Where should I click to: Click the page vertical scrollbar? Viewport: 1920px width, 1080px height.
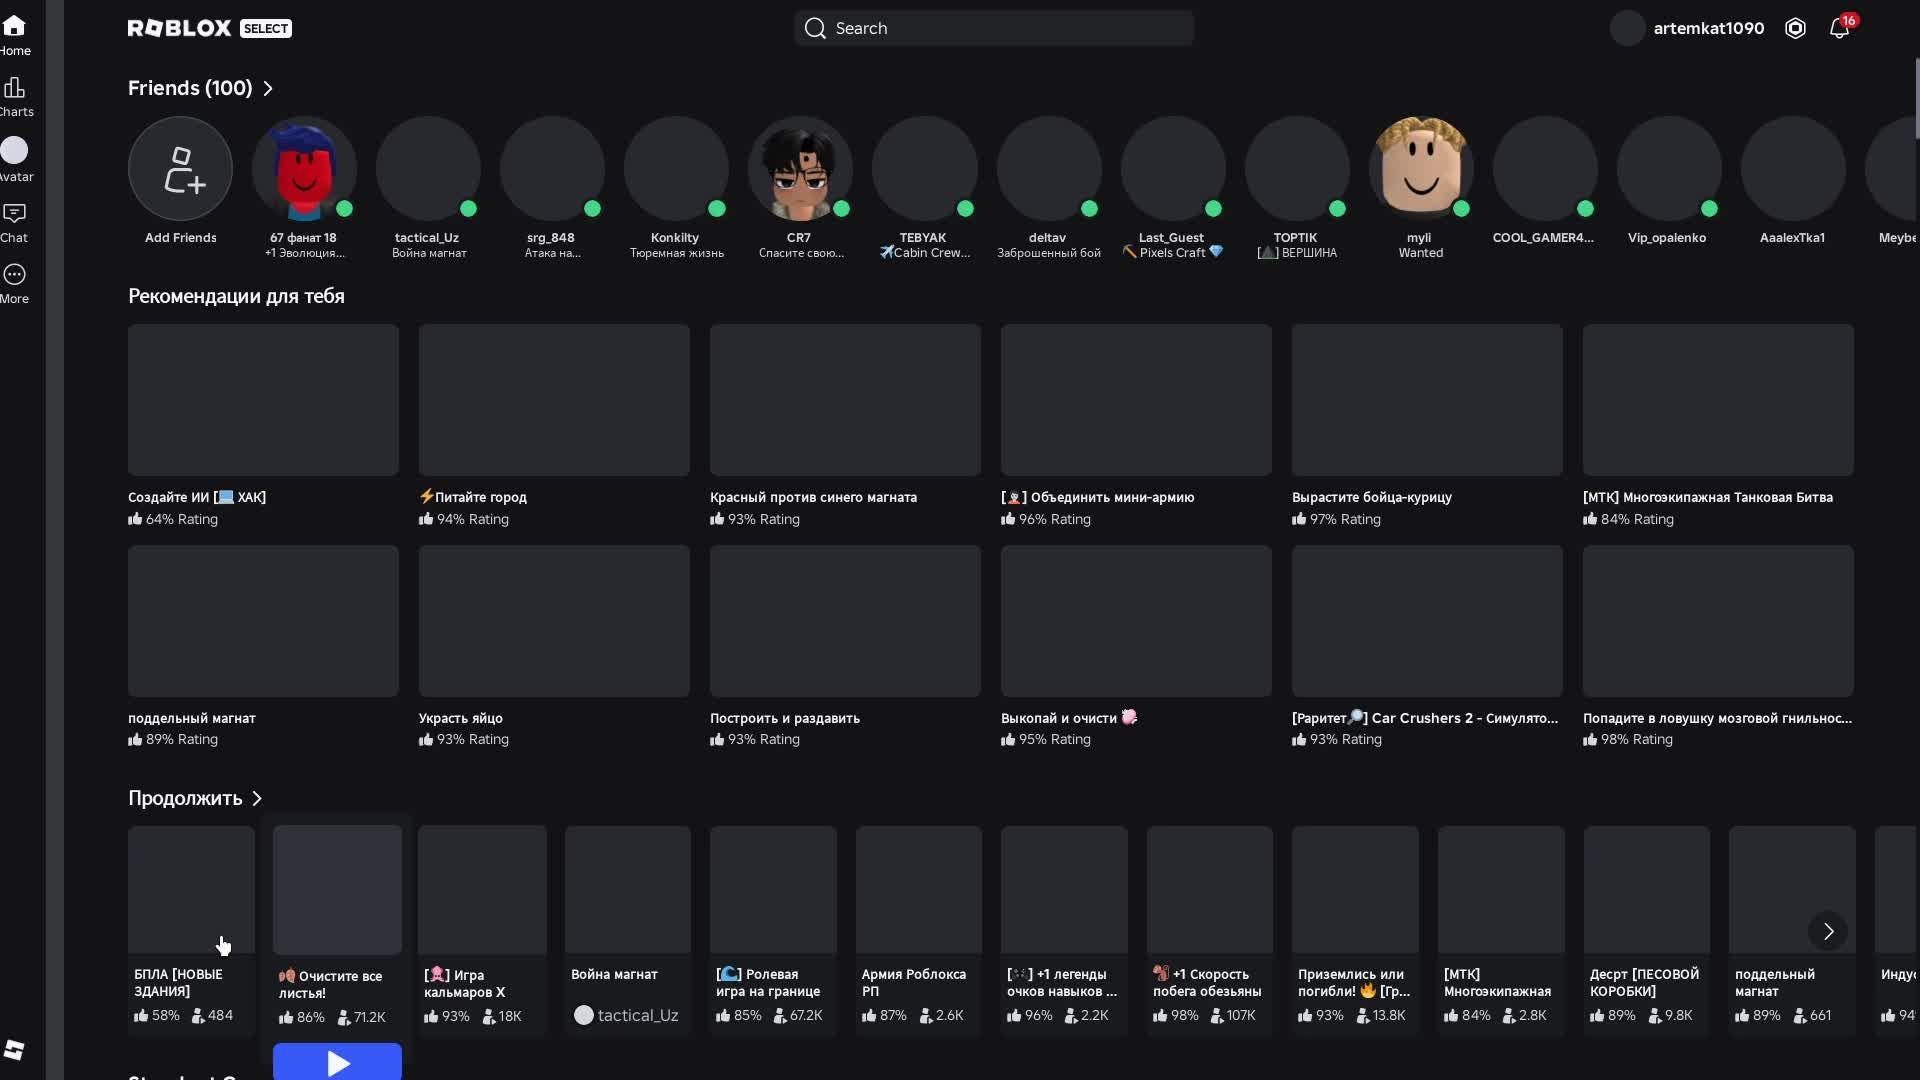[x=1916, y=100]
